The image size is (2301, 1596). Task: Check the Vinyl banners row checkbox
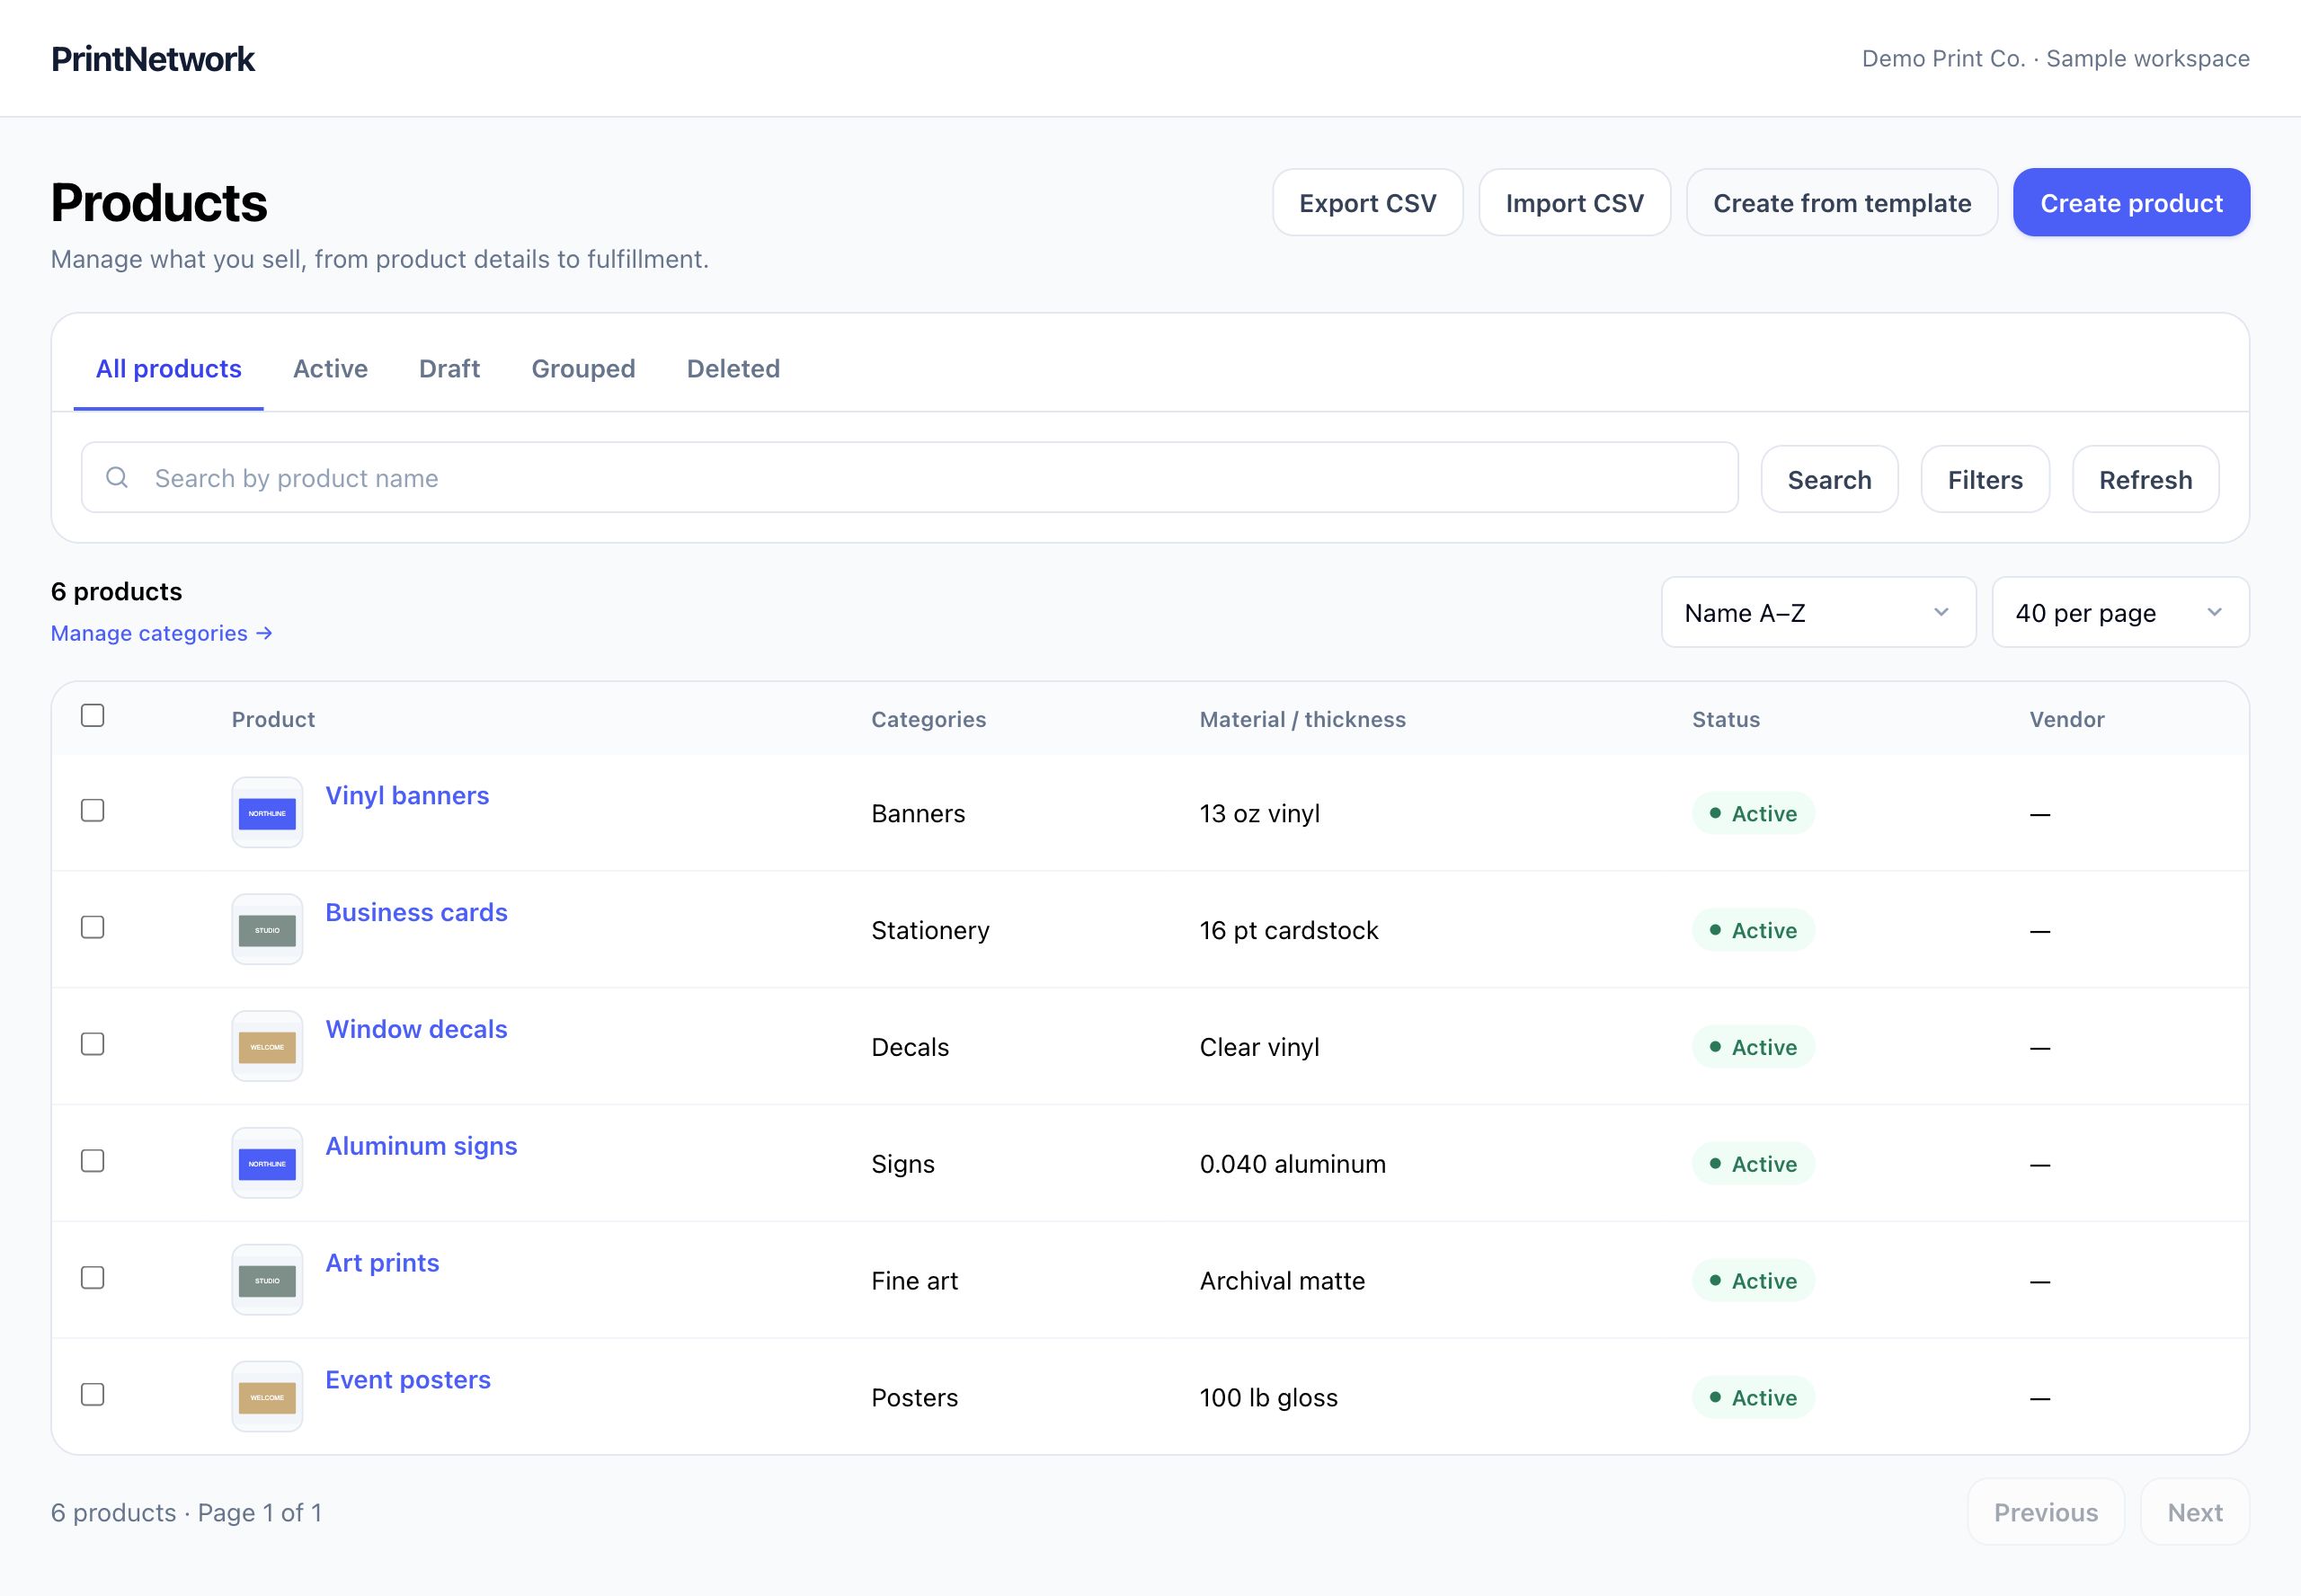(x=93, y=811)
